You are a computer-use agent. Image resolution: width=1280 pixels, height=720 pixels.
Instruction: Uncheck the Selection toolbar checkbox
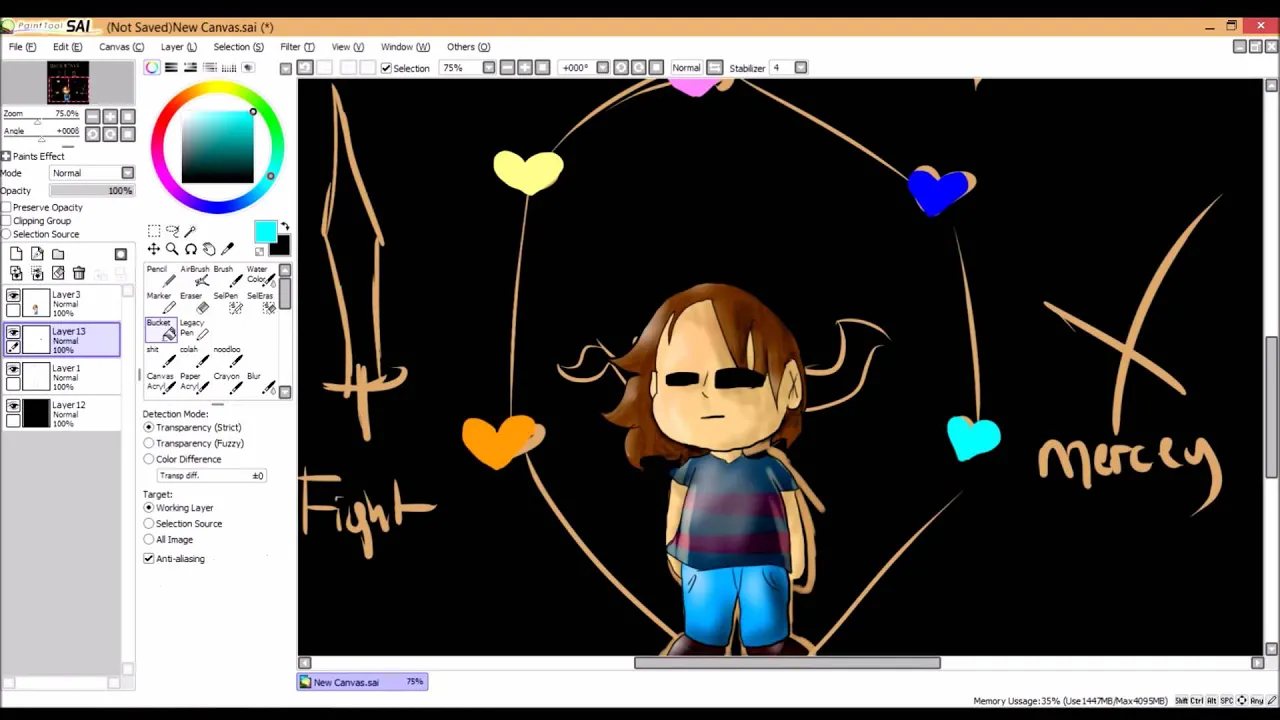click(386, 68)
